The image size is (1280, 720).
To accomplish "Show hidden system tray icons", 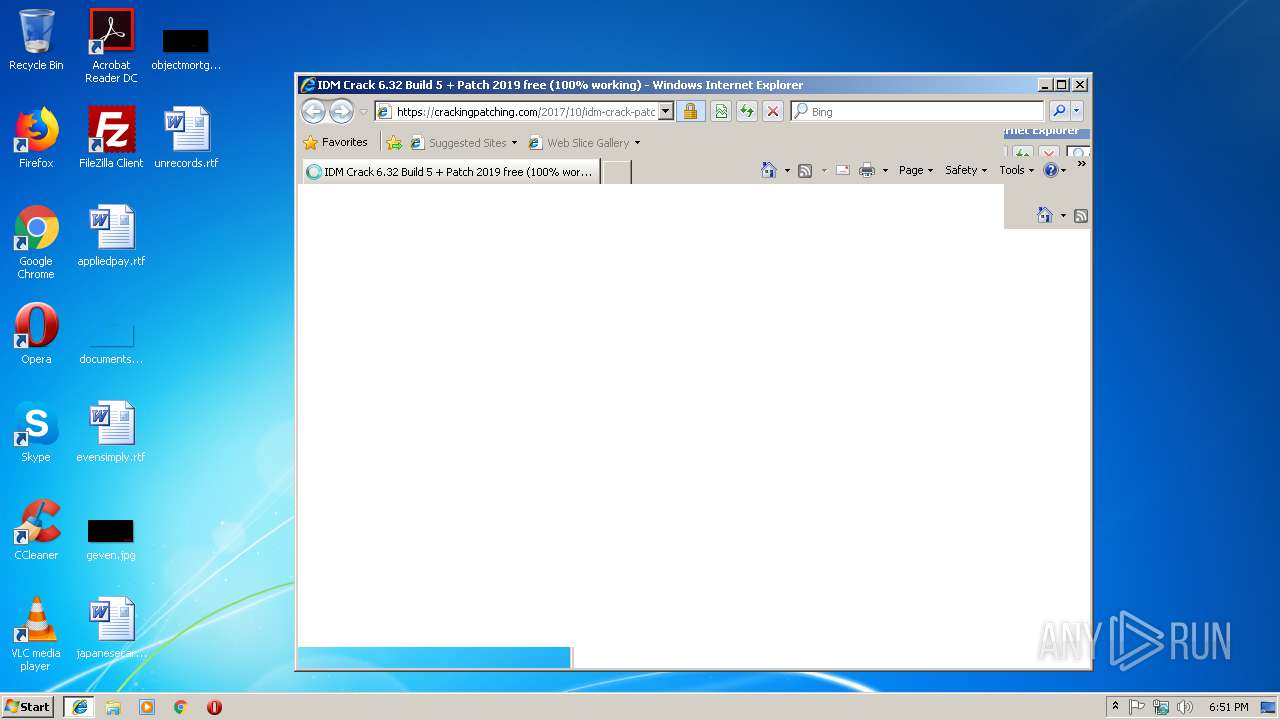I will pos(1116,707).
